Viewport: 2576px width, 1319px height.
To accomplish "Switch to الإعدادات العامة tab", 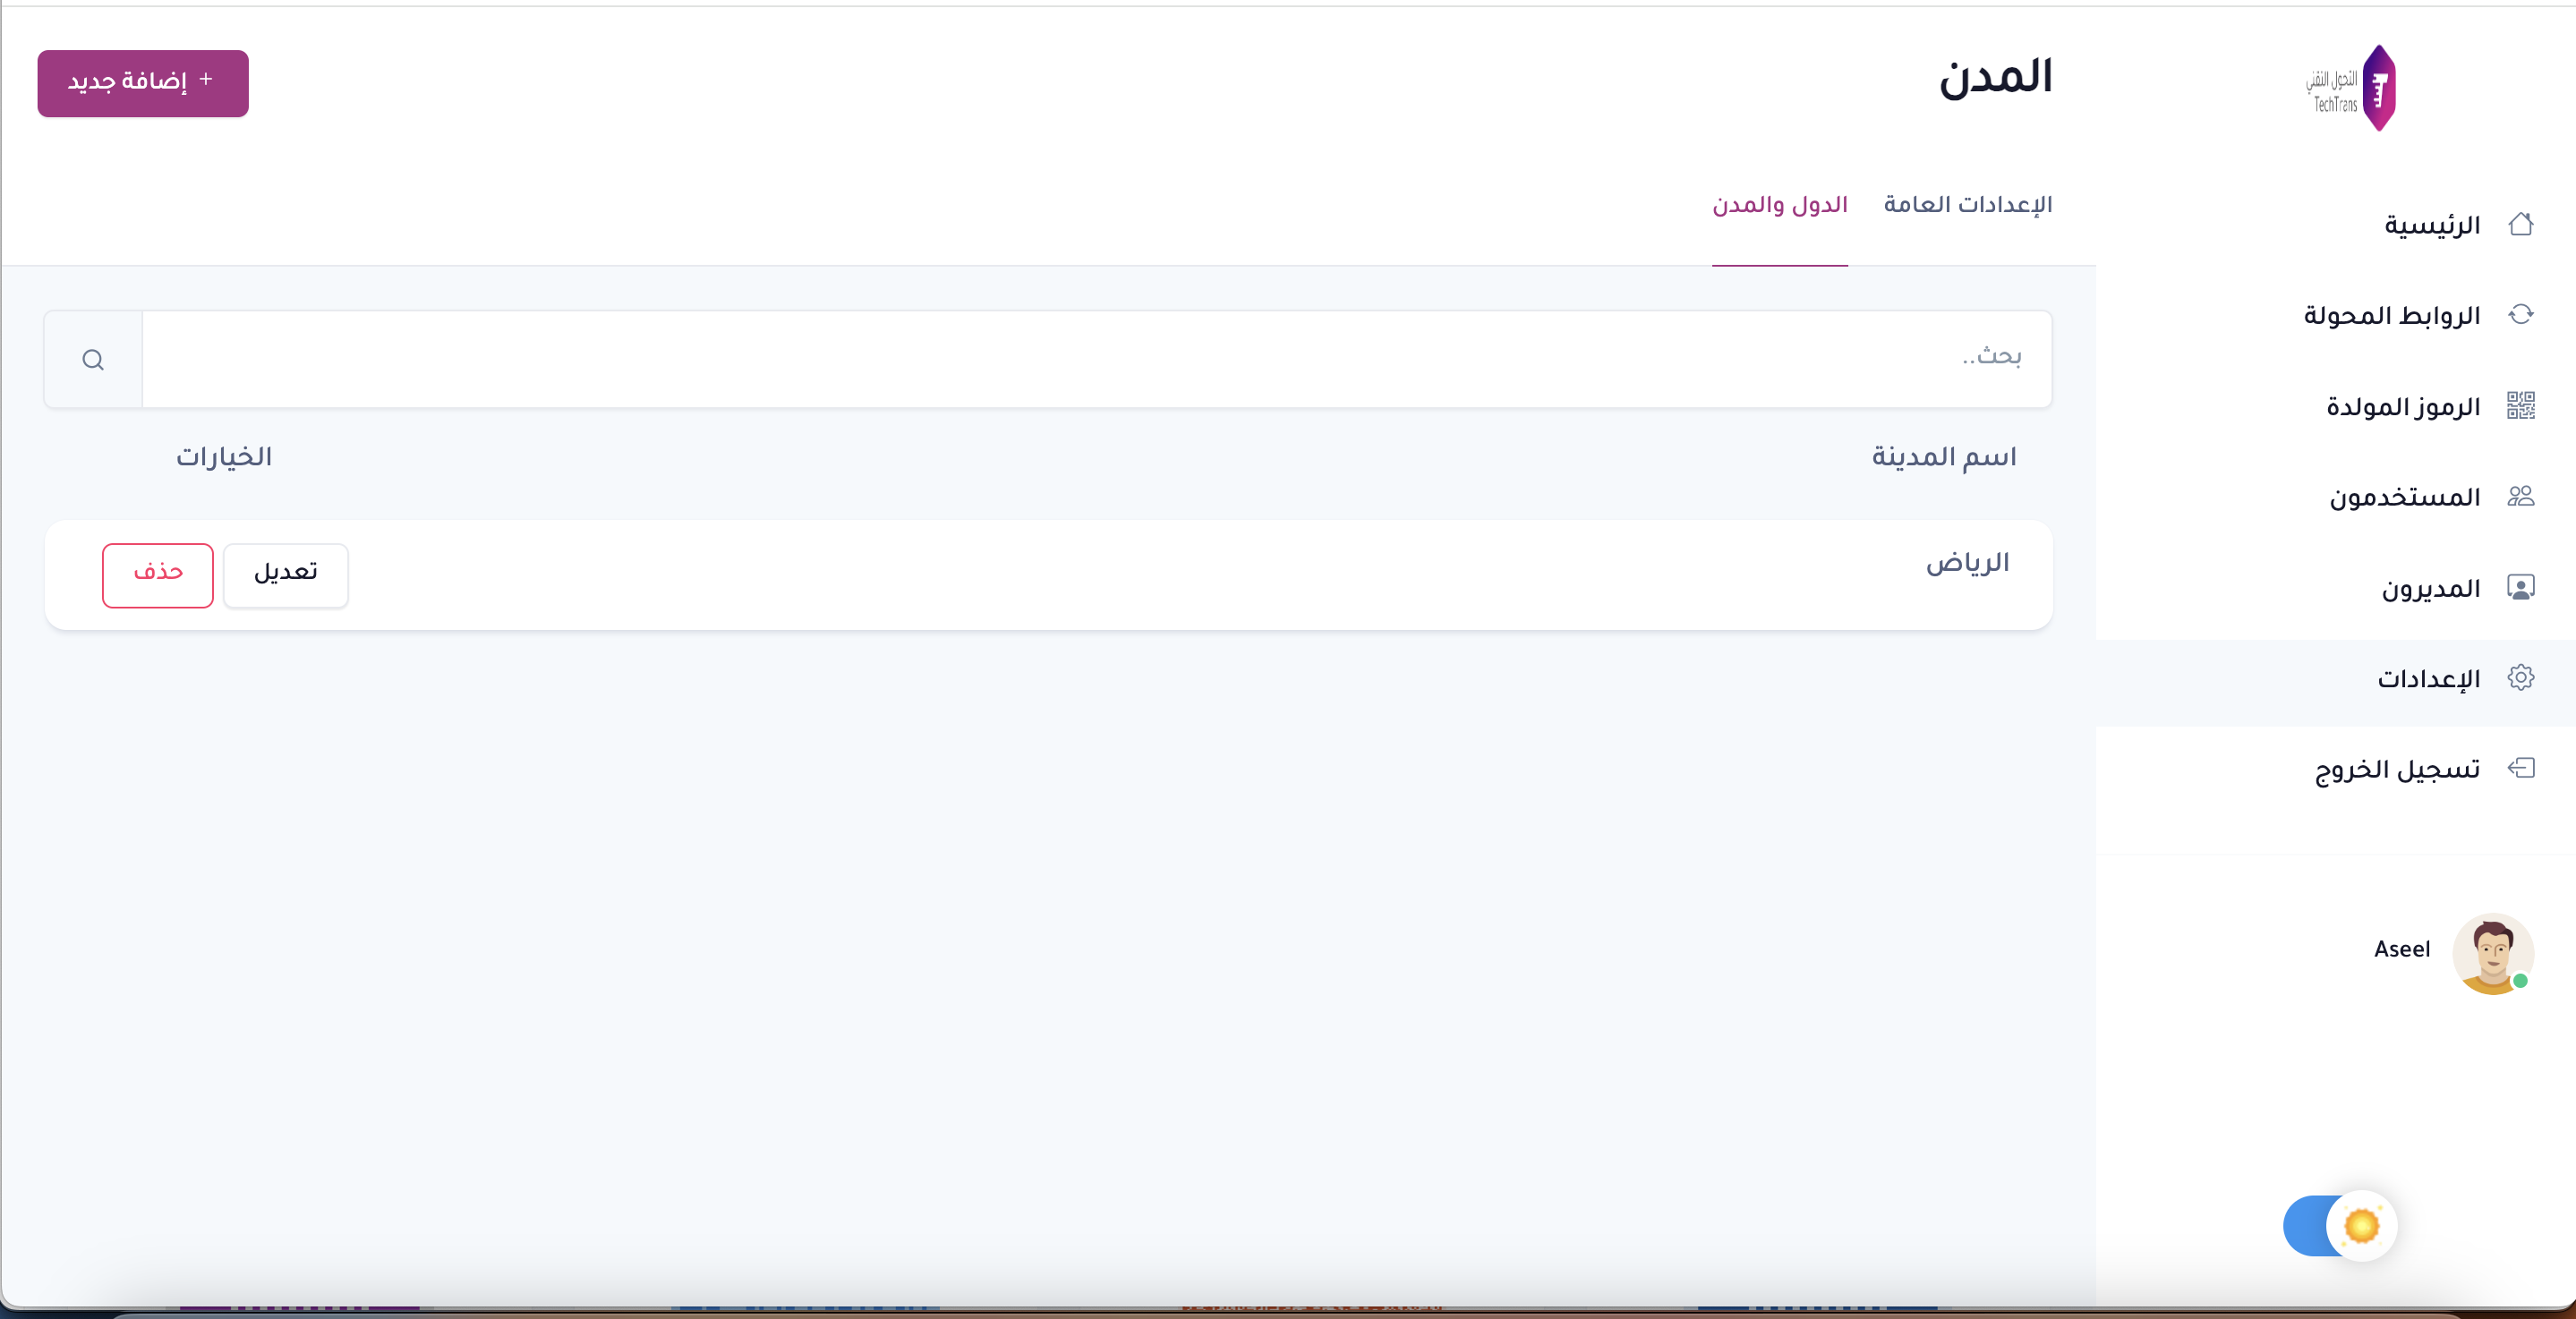I will pyautogui.click(x=1967, y=205).
